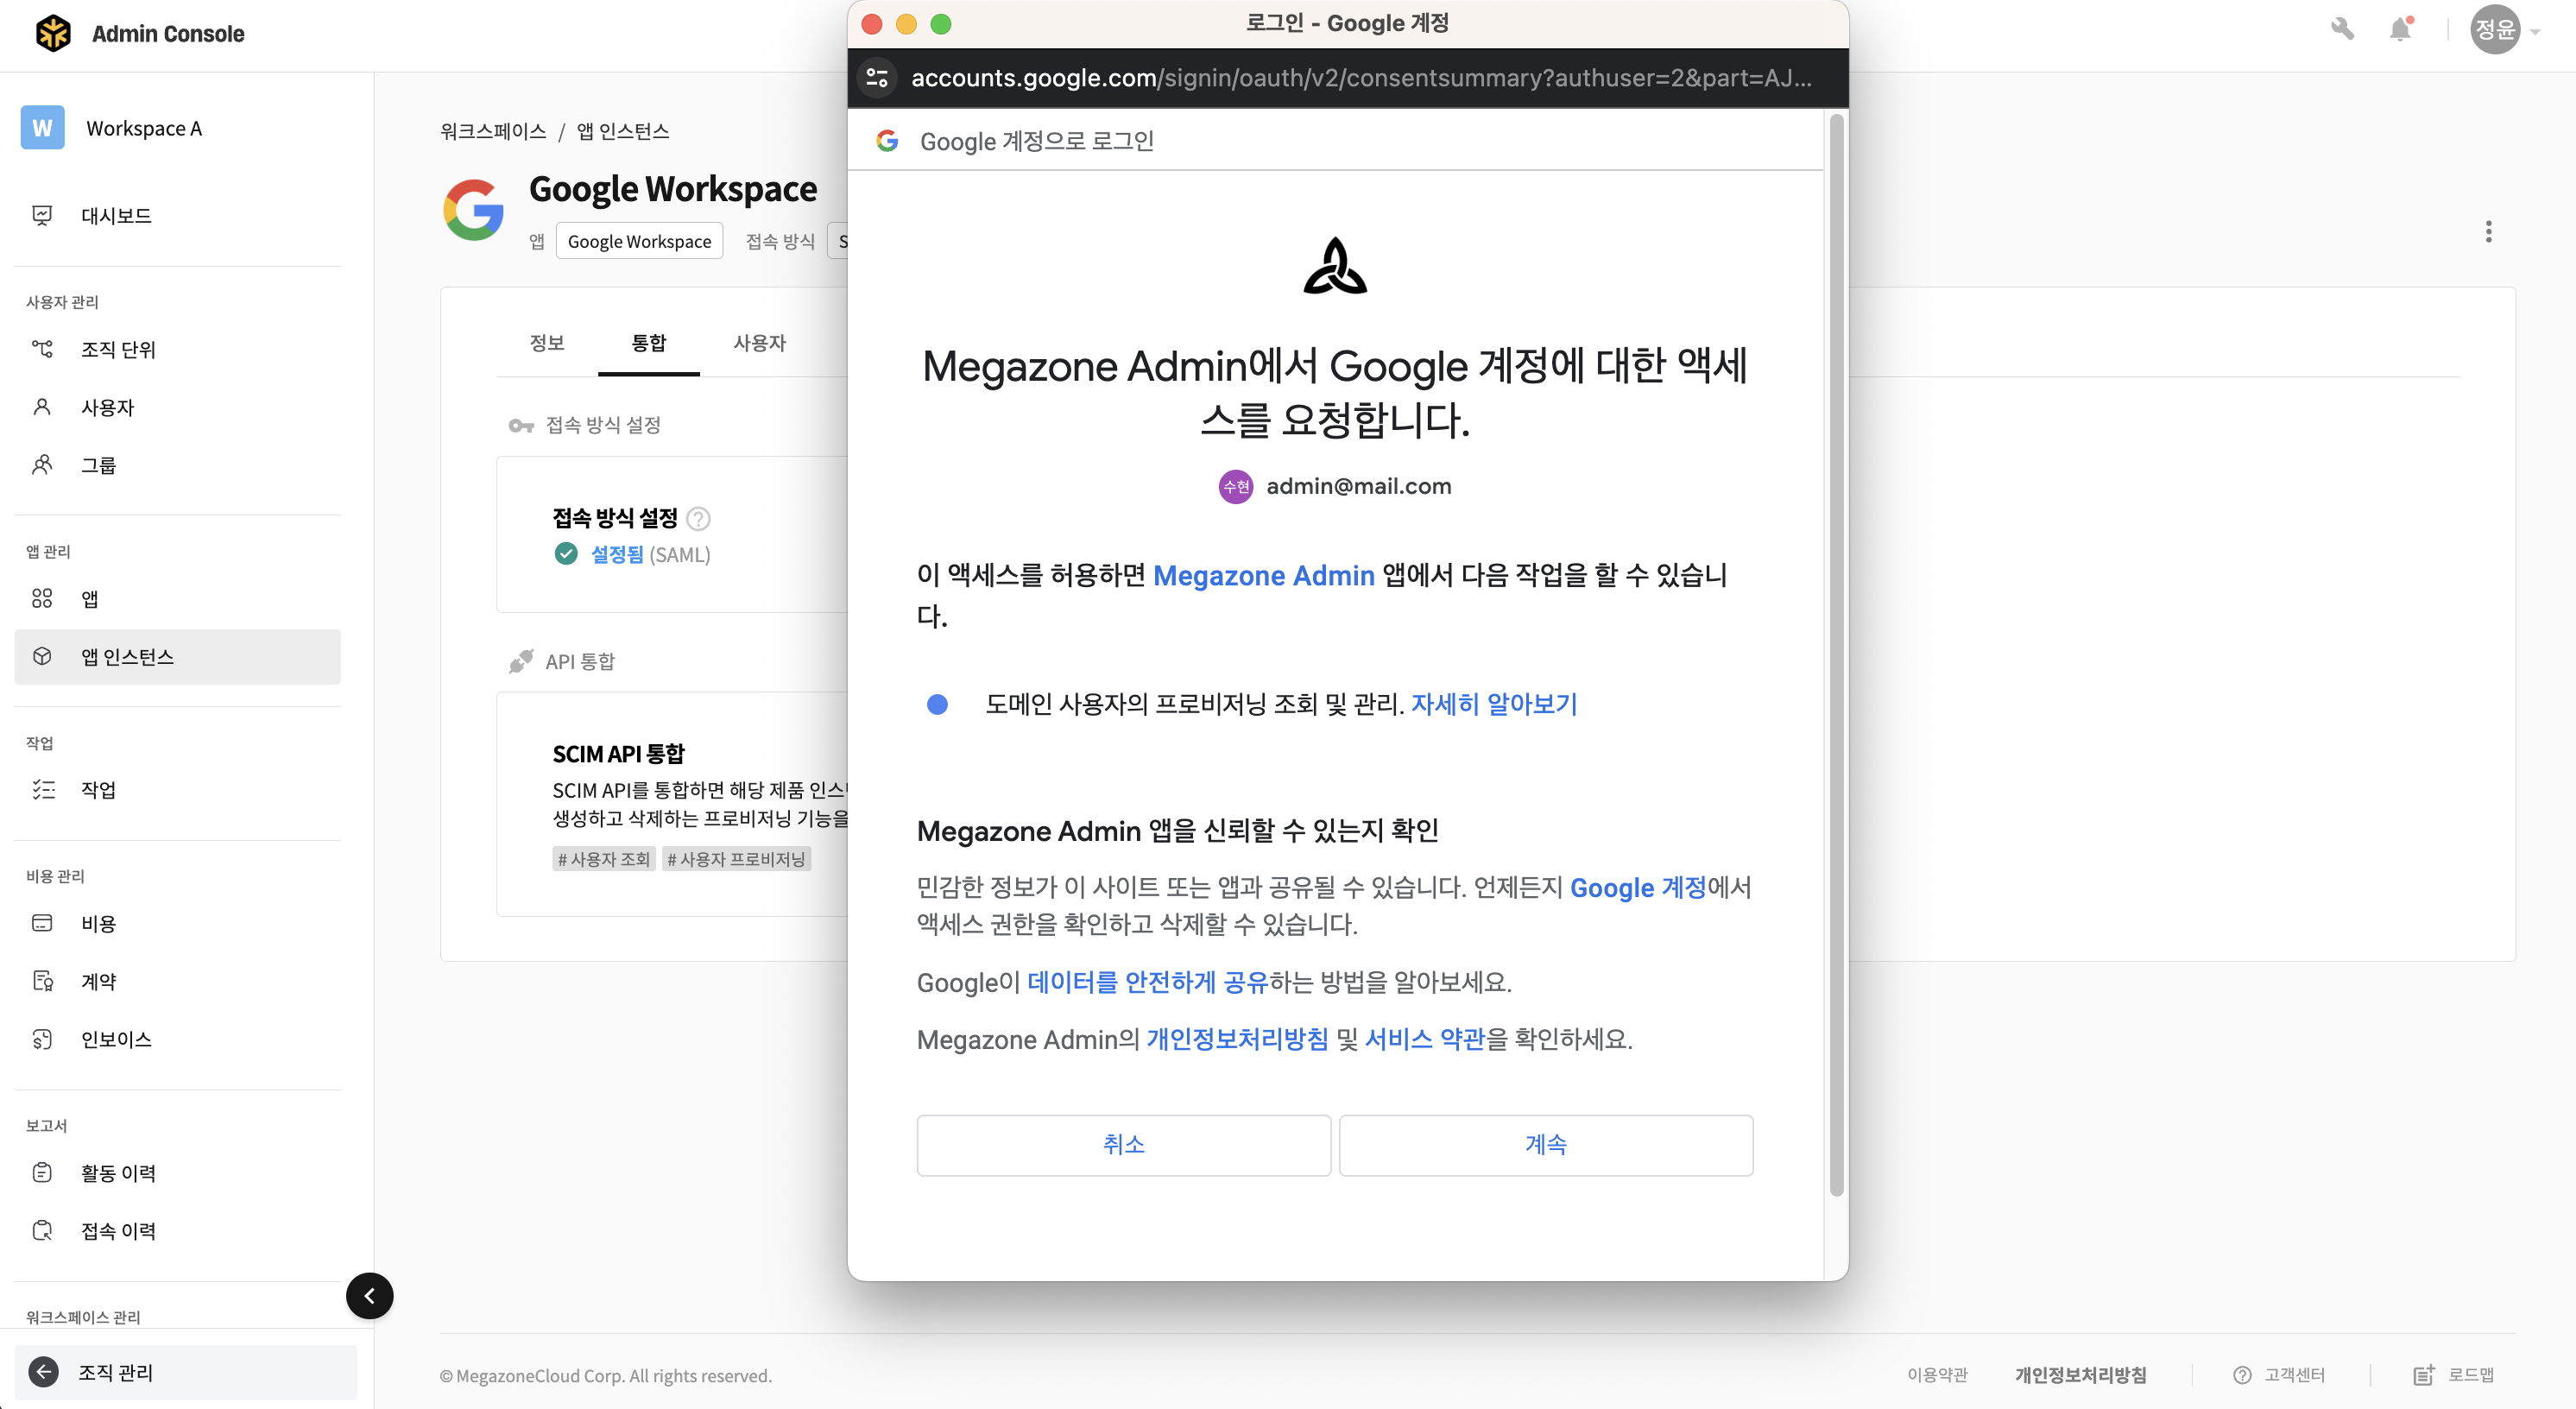Click the site settings icon in address bar
The height and width of the screenshot is (1409, 2576).
(877, 77)
